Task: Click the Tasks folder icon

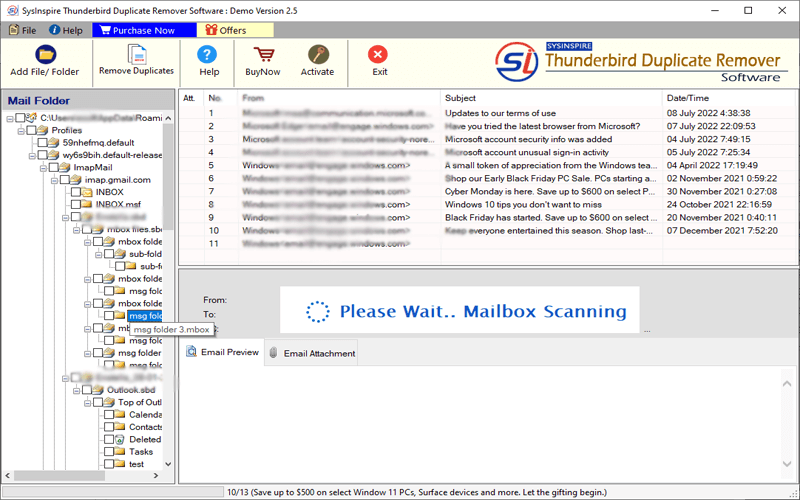Action: [x=119, y=452]
